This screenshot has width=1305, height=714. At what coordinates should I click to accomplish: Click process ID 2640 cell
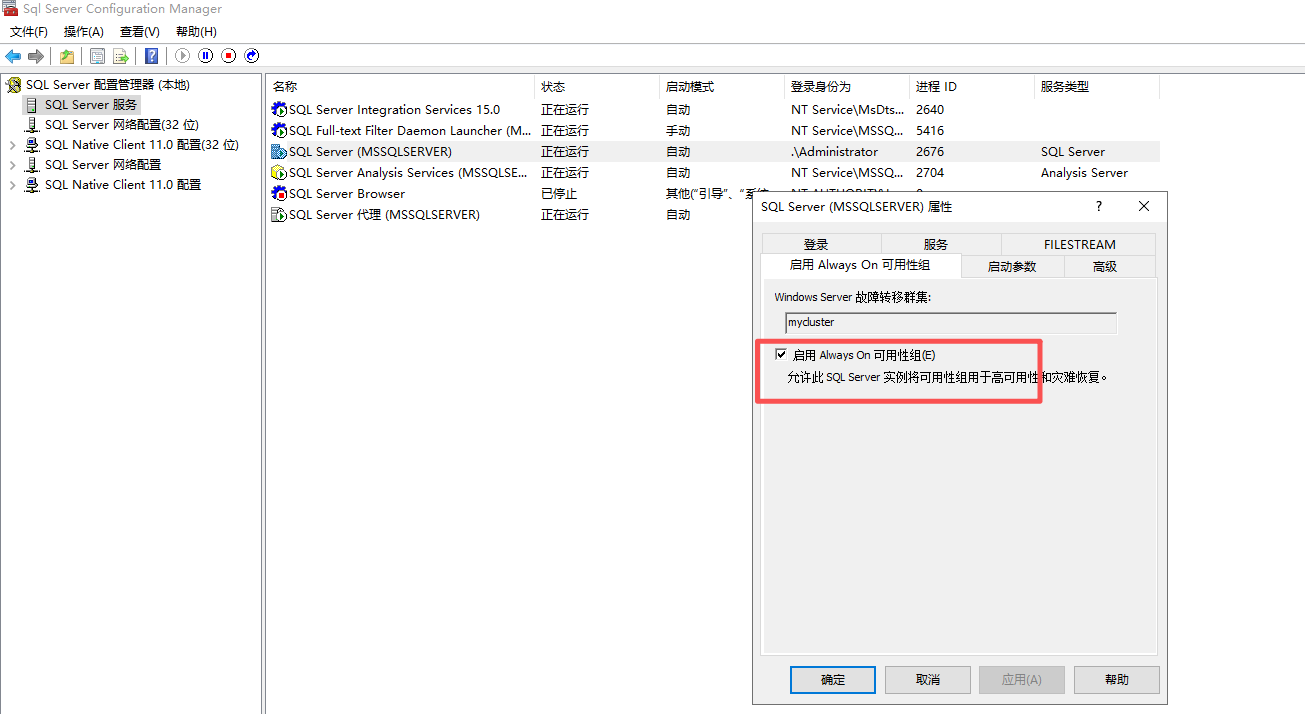(930, 110)
